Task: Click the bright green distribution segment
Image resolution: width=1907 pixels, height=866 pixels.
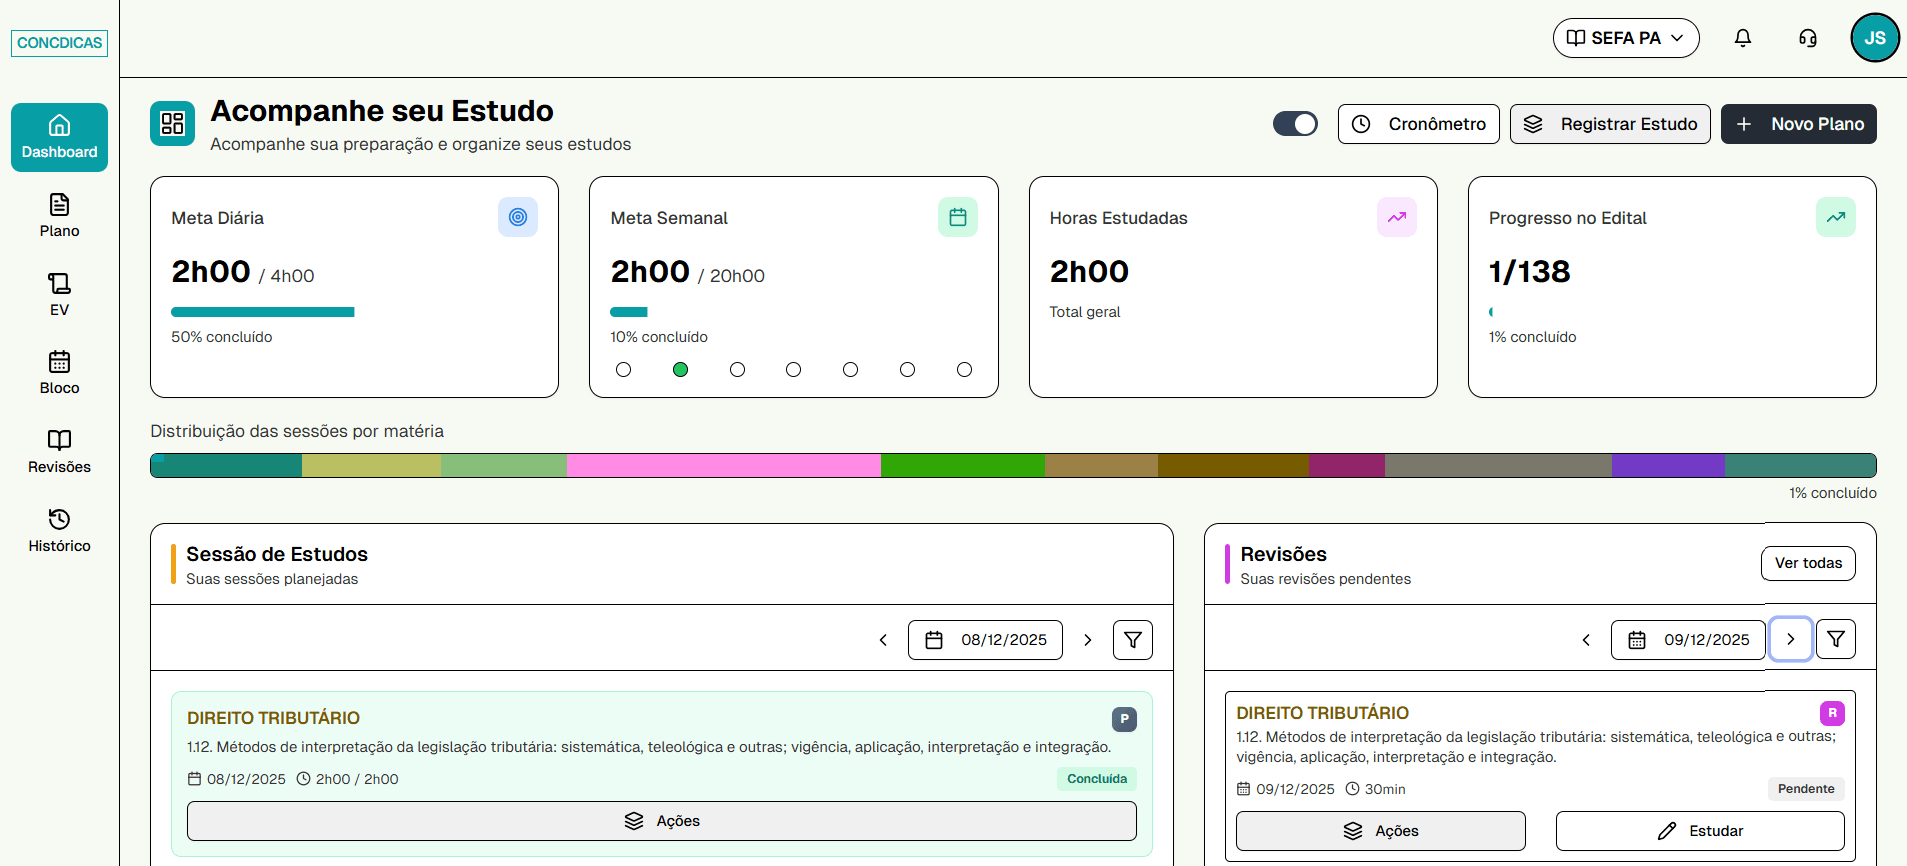Action: click(963, 465)
